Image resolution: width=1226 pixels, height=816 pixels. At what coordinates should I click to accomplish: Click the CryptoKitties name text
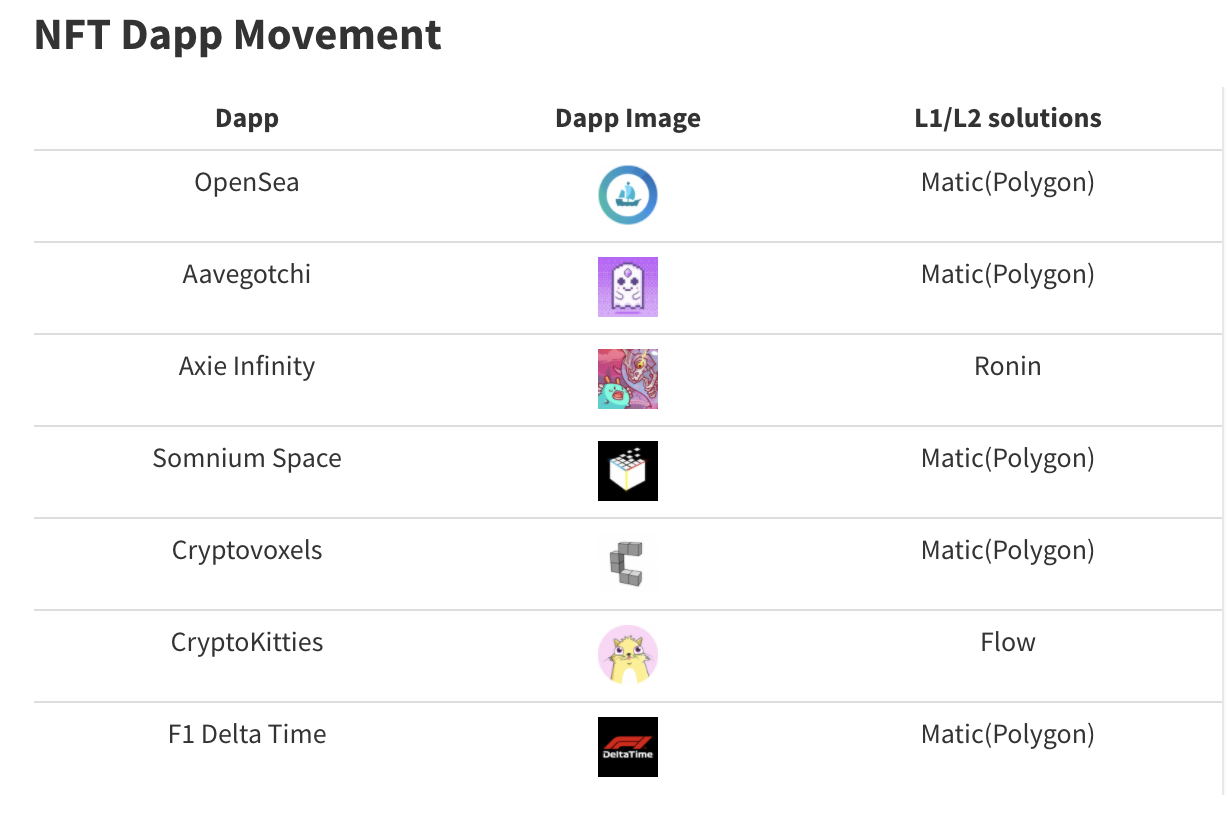click(247, 643)
